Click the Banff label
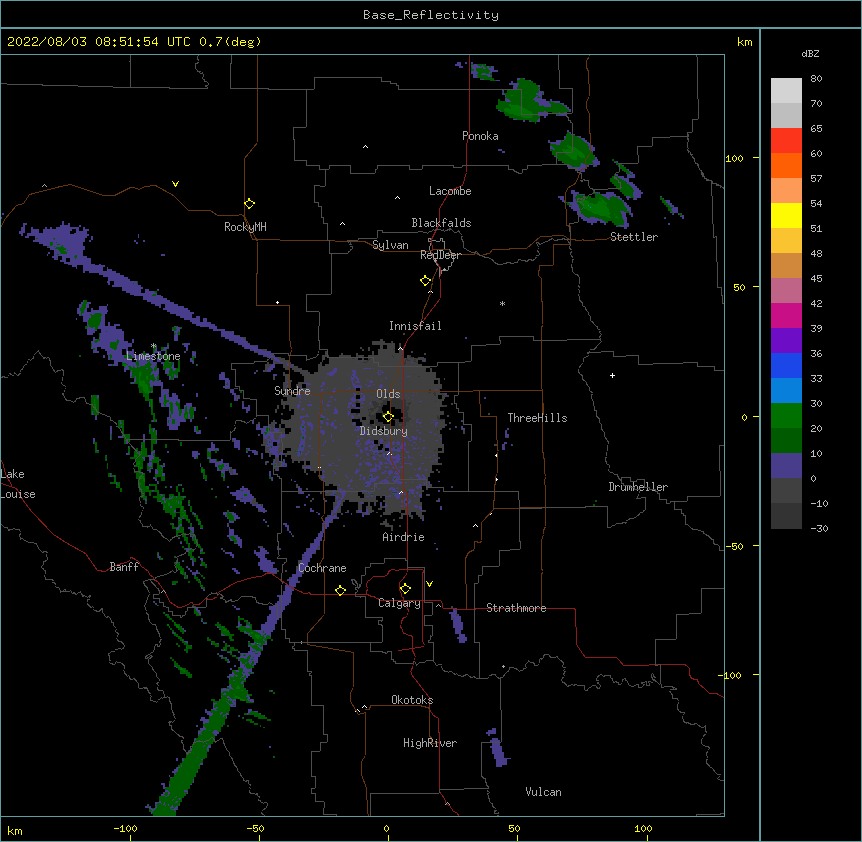Image resolution: width=862 pixels, height=842 pixels. tap(124, 567)
